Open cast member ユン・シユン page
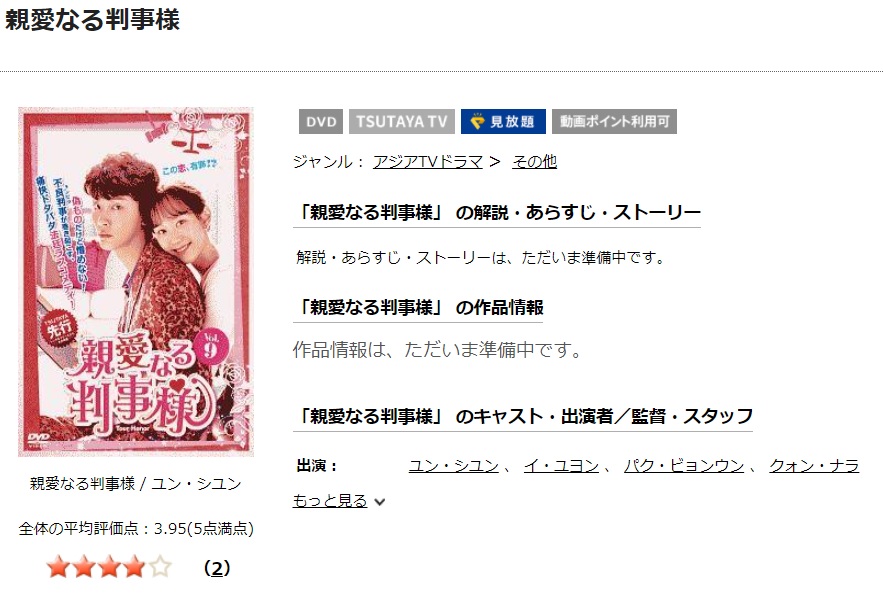Image resolution: width=883 pixels, height=608 pixels. click(454, 466)
